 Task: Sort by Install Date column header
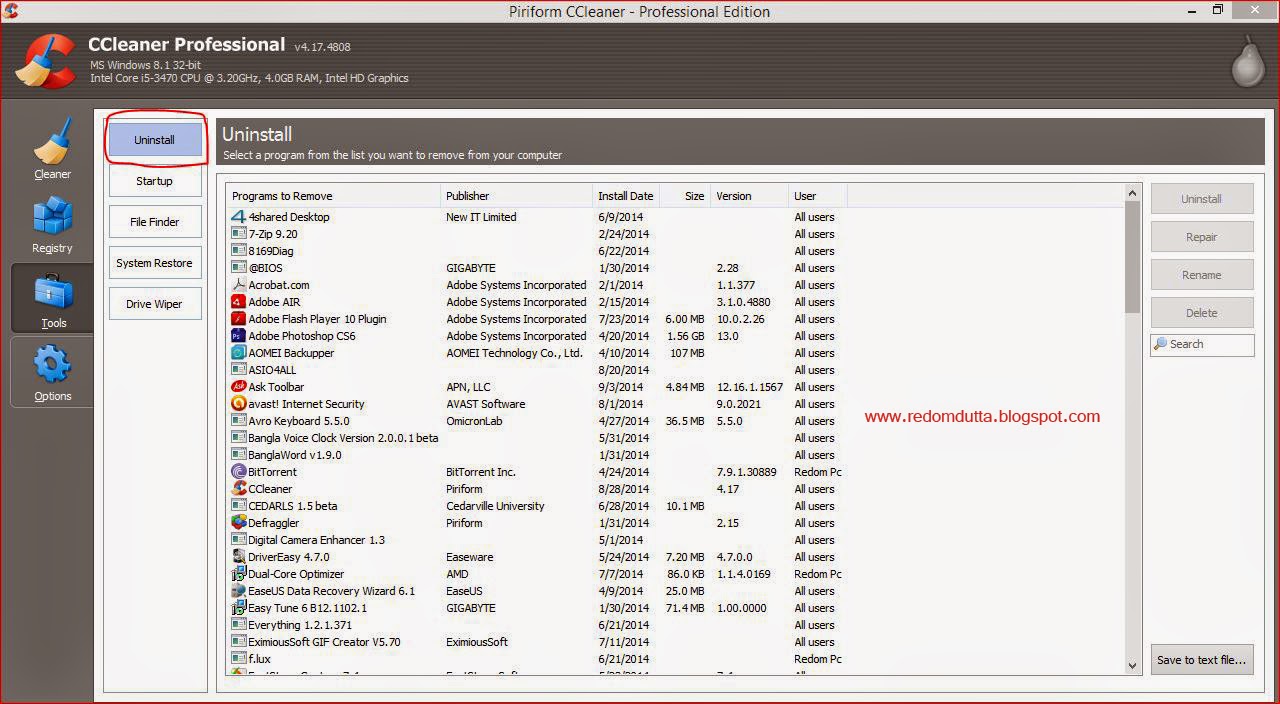pos(626,196)
